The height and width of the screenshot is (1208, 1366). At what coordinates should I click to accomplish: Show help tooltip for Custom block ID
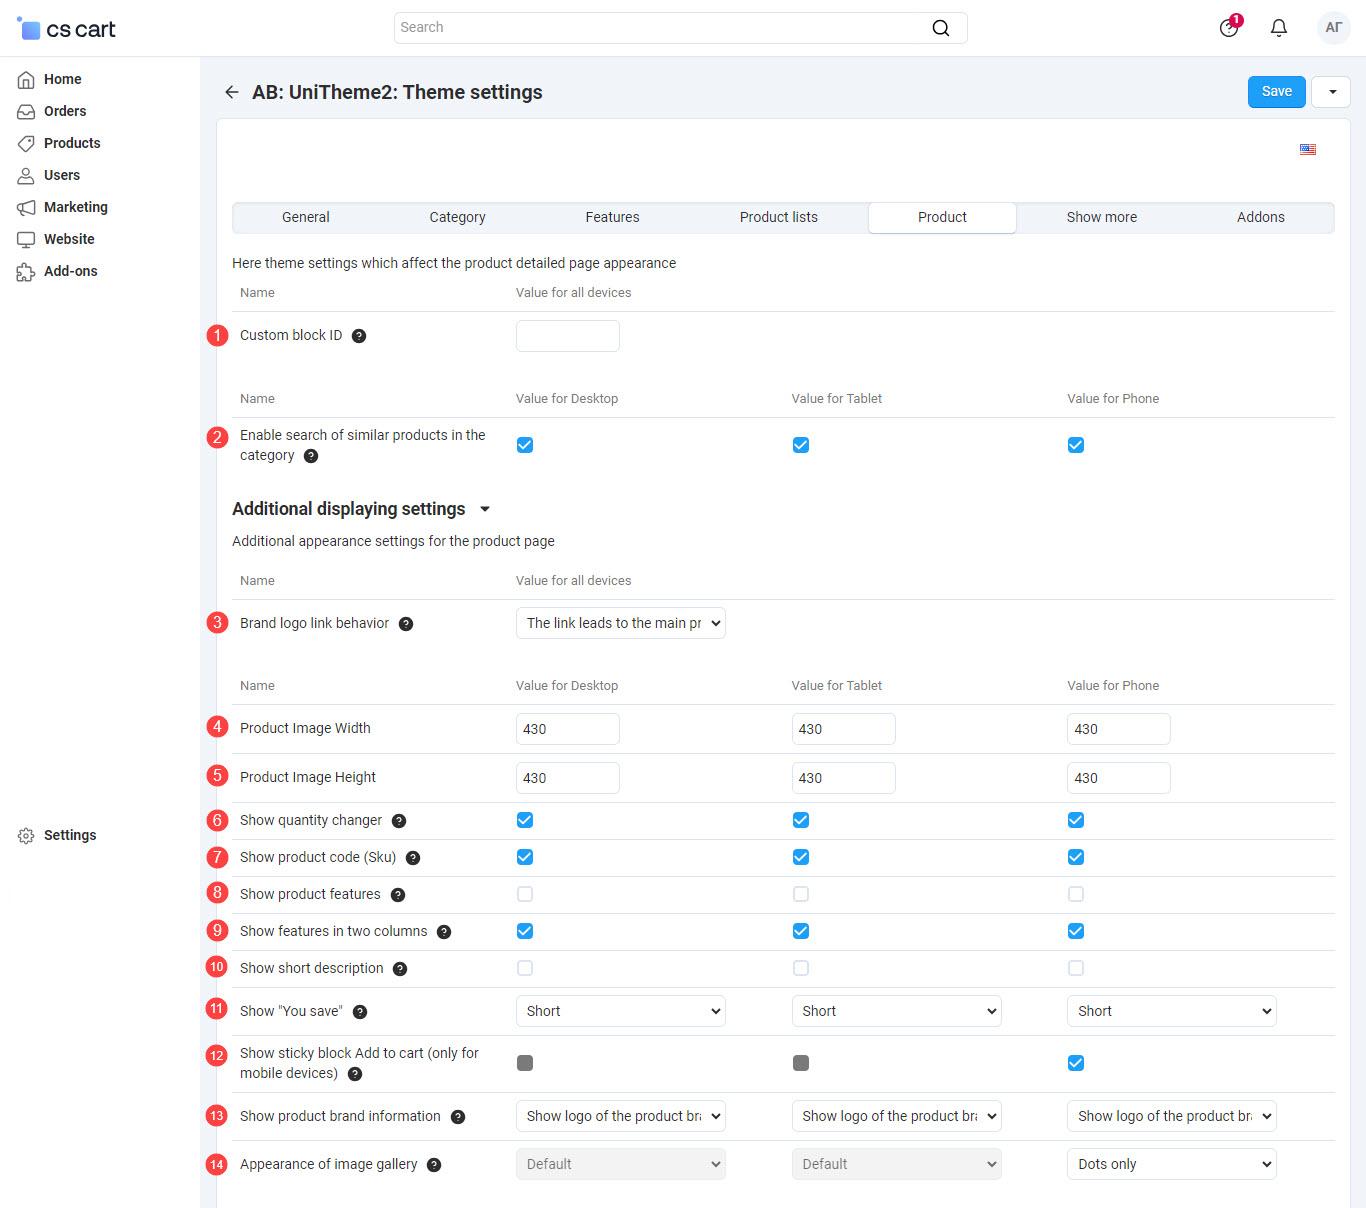[359, 336]
